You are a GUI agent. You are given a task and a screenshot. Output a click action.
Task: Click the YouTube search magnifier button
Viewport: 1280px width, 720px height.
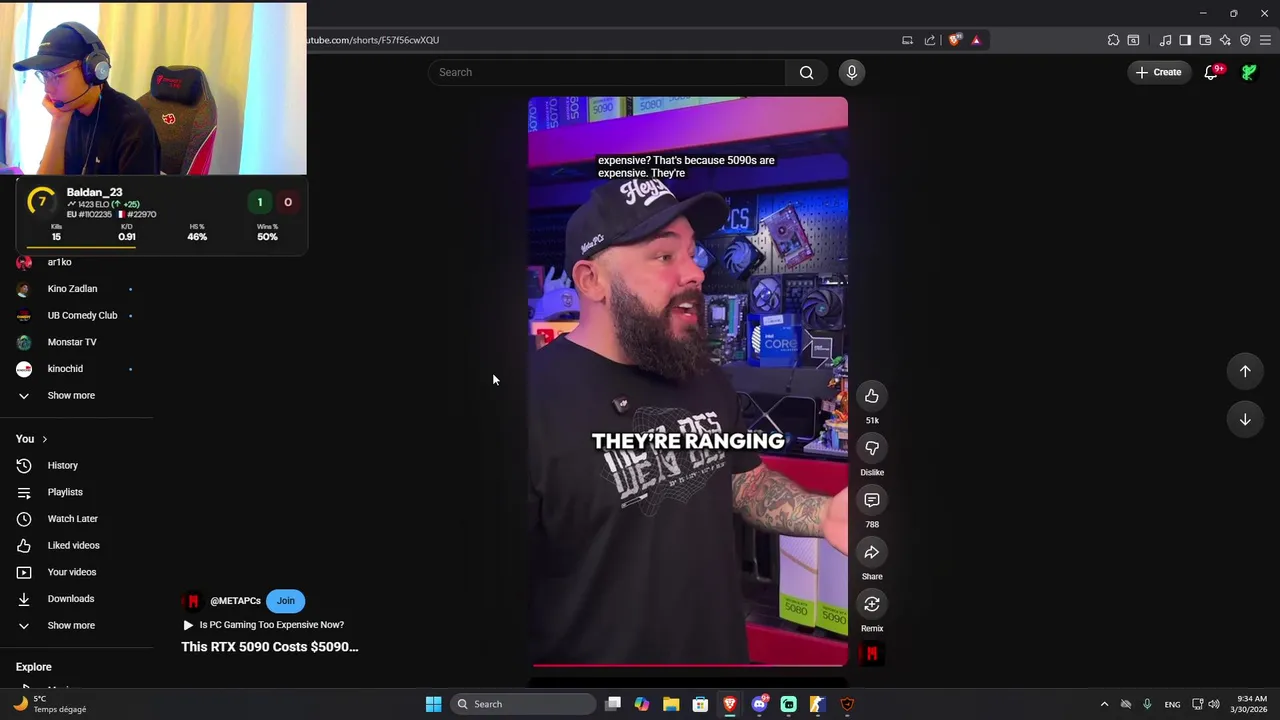(x=806, y=72)
